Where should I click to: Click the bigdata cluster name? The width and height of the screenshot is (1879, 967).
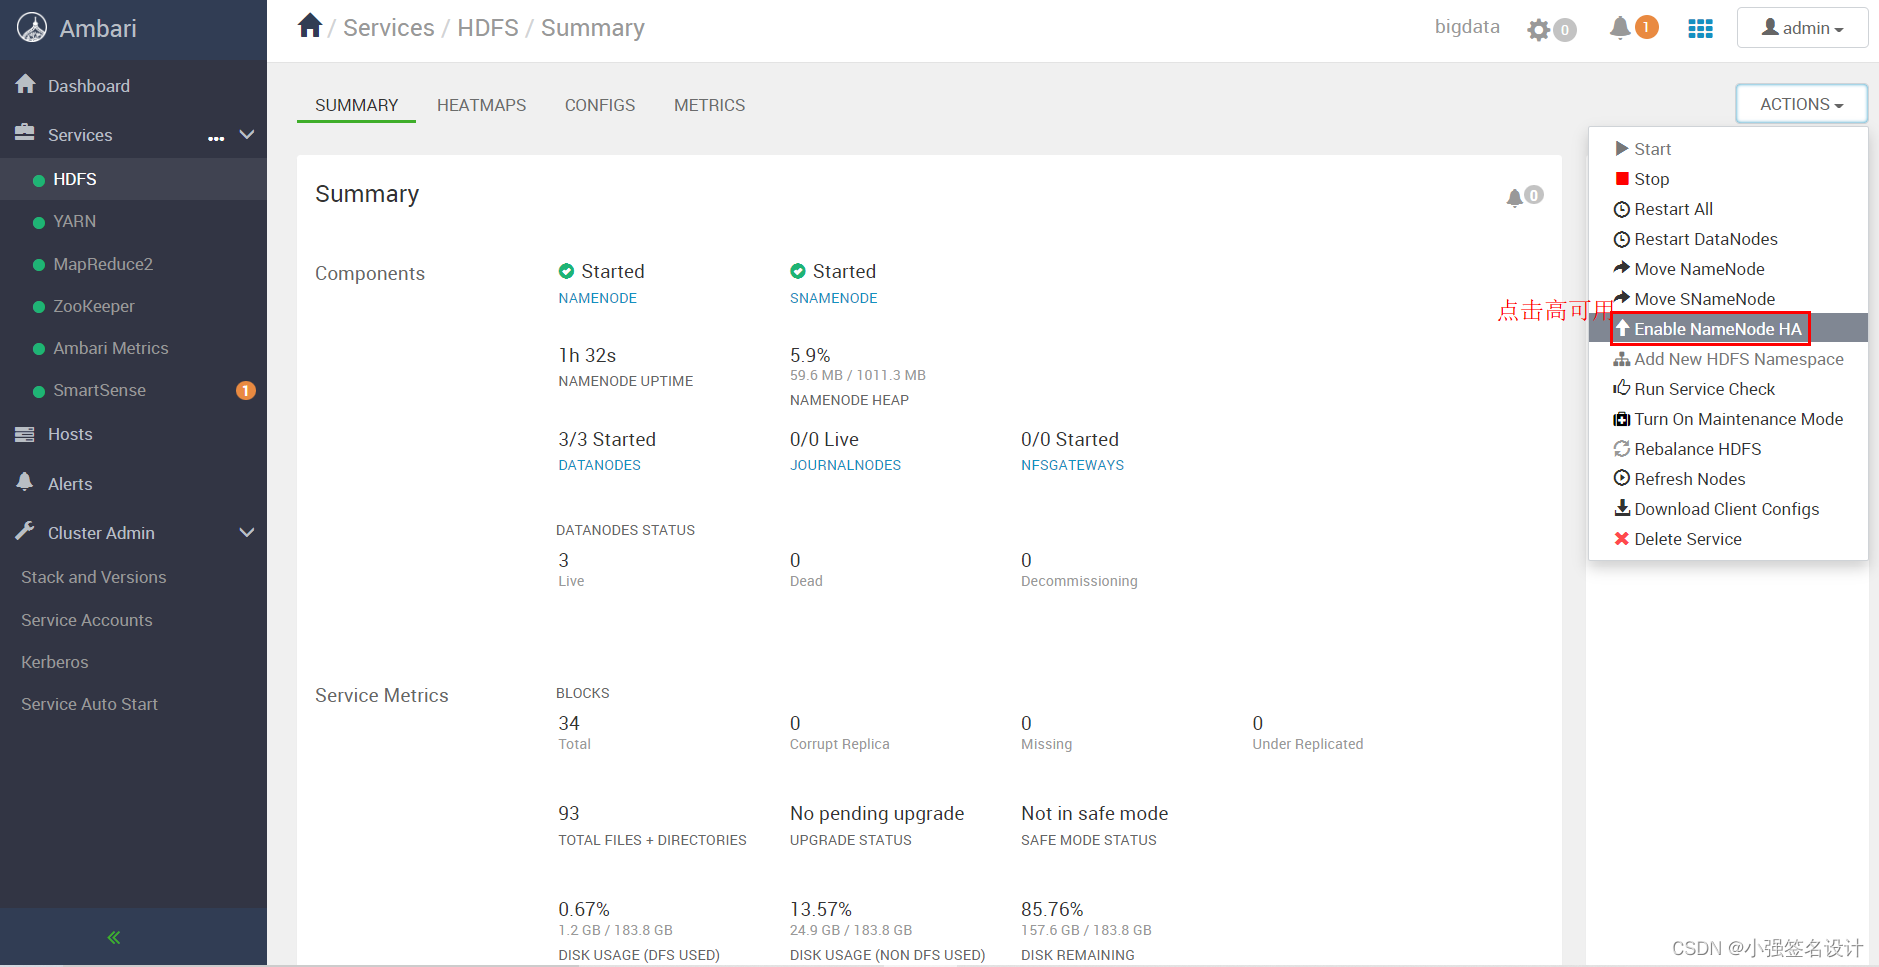tap(1467, 27)
